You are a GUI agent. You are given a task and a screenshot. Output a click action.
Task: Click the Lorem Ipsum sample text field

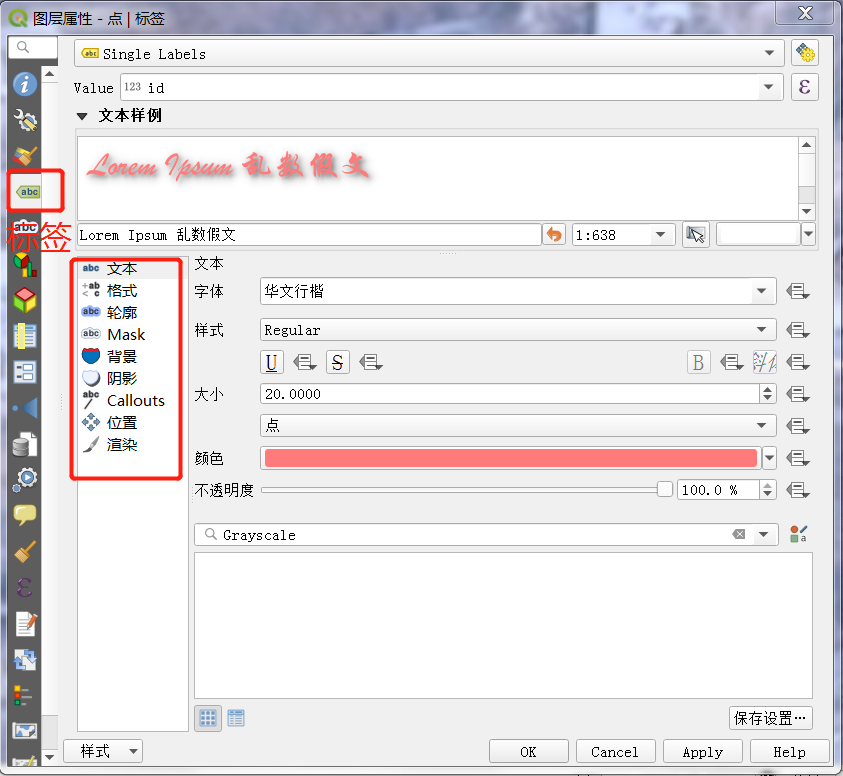pyautogui.click(x=308, y=235)
